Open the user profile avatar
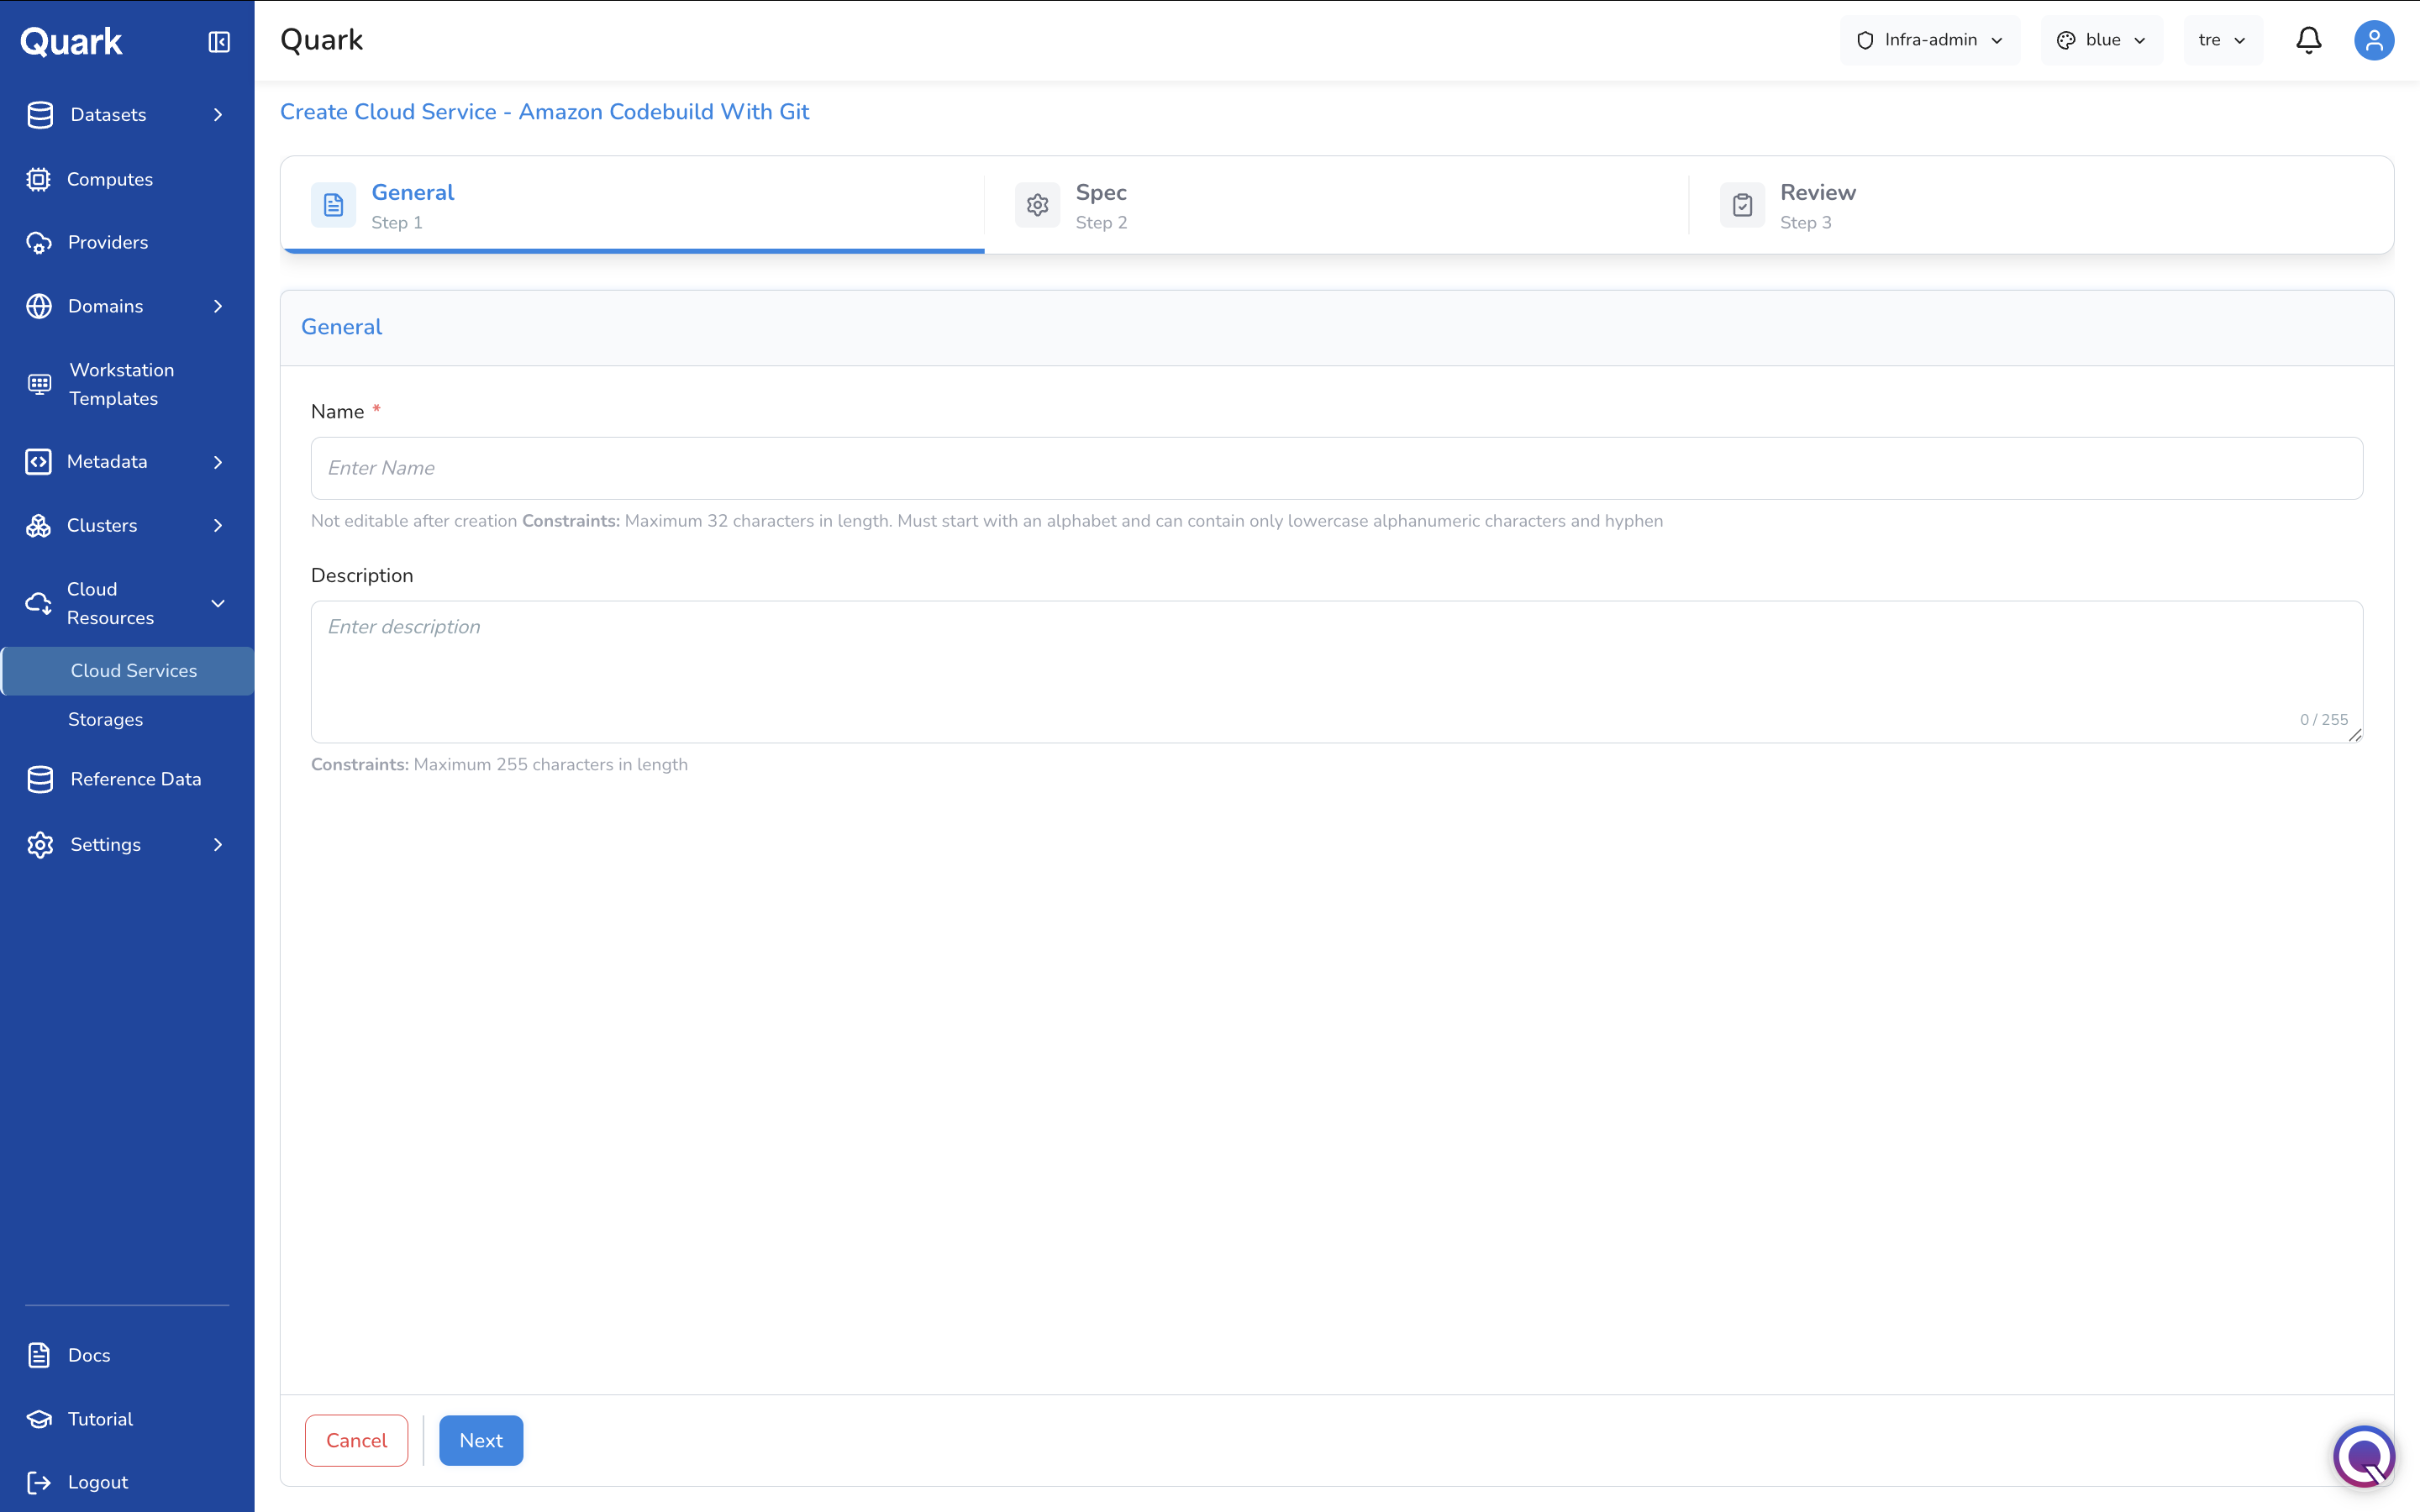The height and width of the screenshot is (1512, 2420). coord(2374,41)
